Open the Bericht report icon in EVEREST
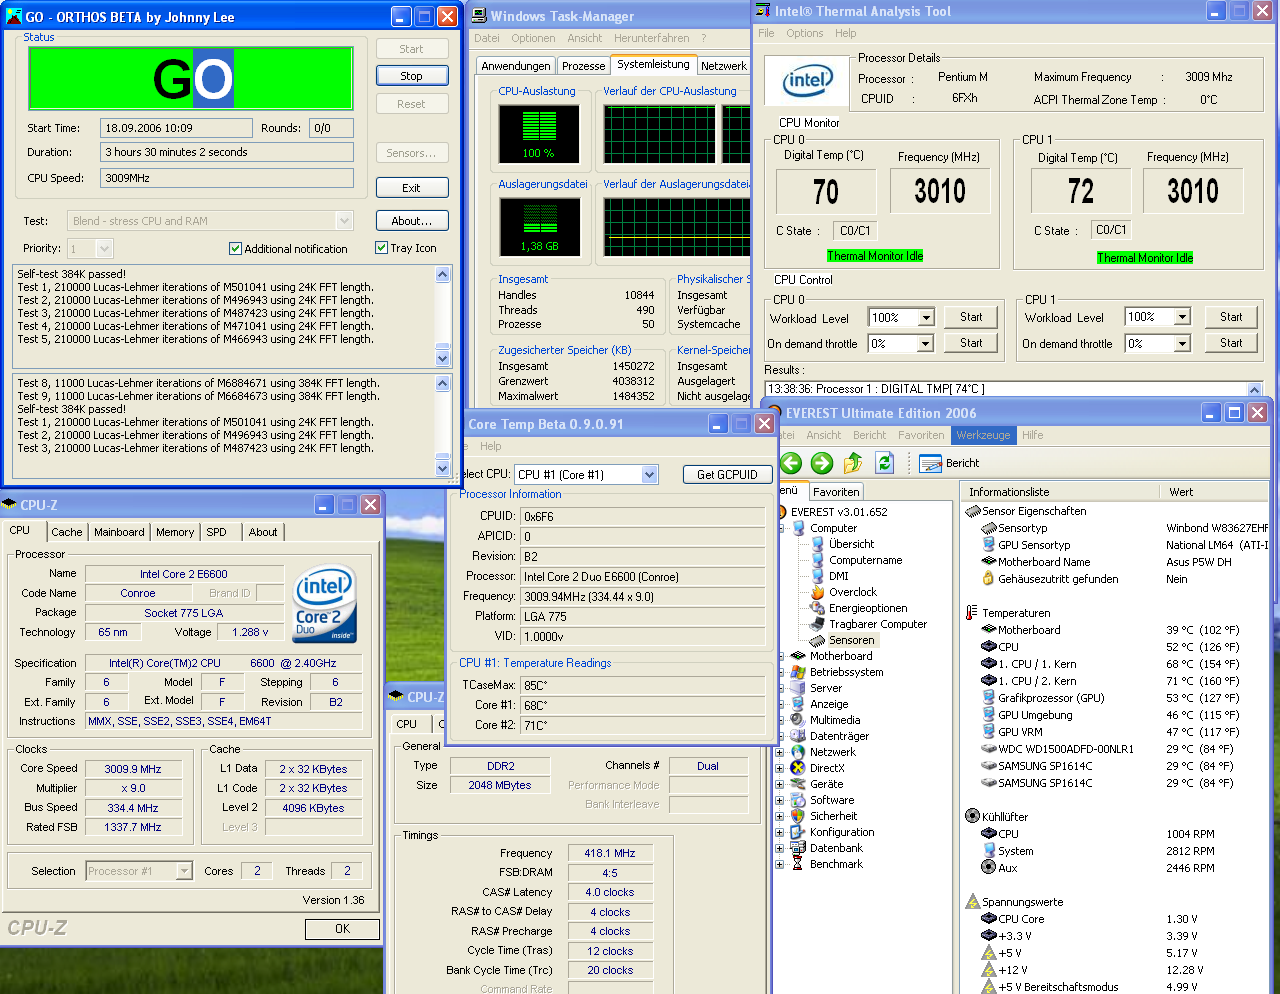Image resolution: width=1280 pixels, height=994 pixels. pyautogui.click(x=931, y=463)
